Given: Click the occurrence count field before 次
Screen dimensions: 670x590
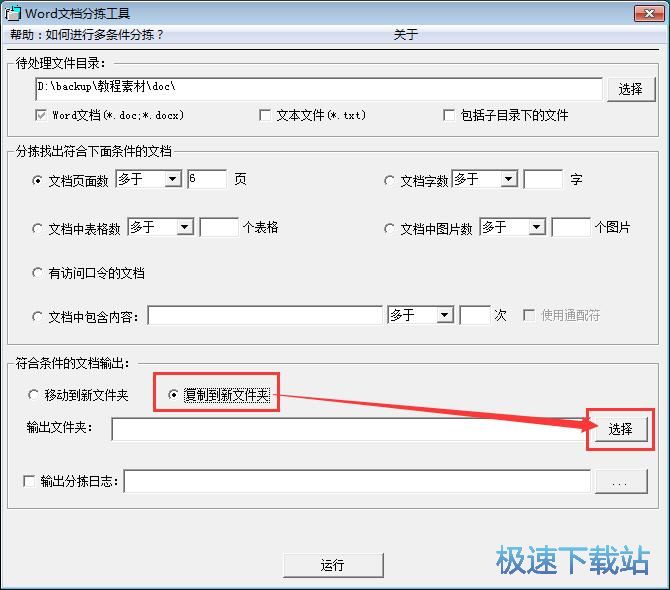Looking at the screenshot, I should (x=475, y=315).
